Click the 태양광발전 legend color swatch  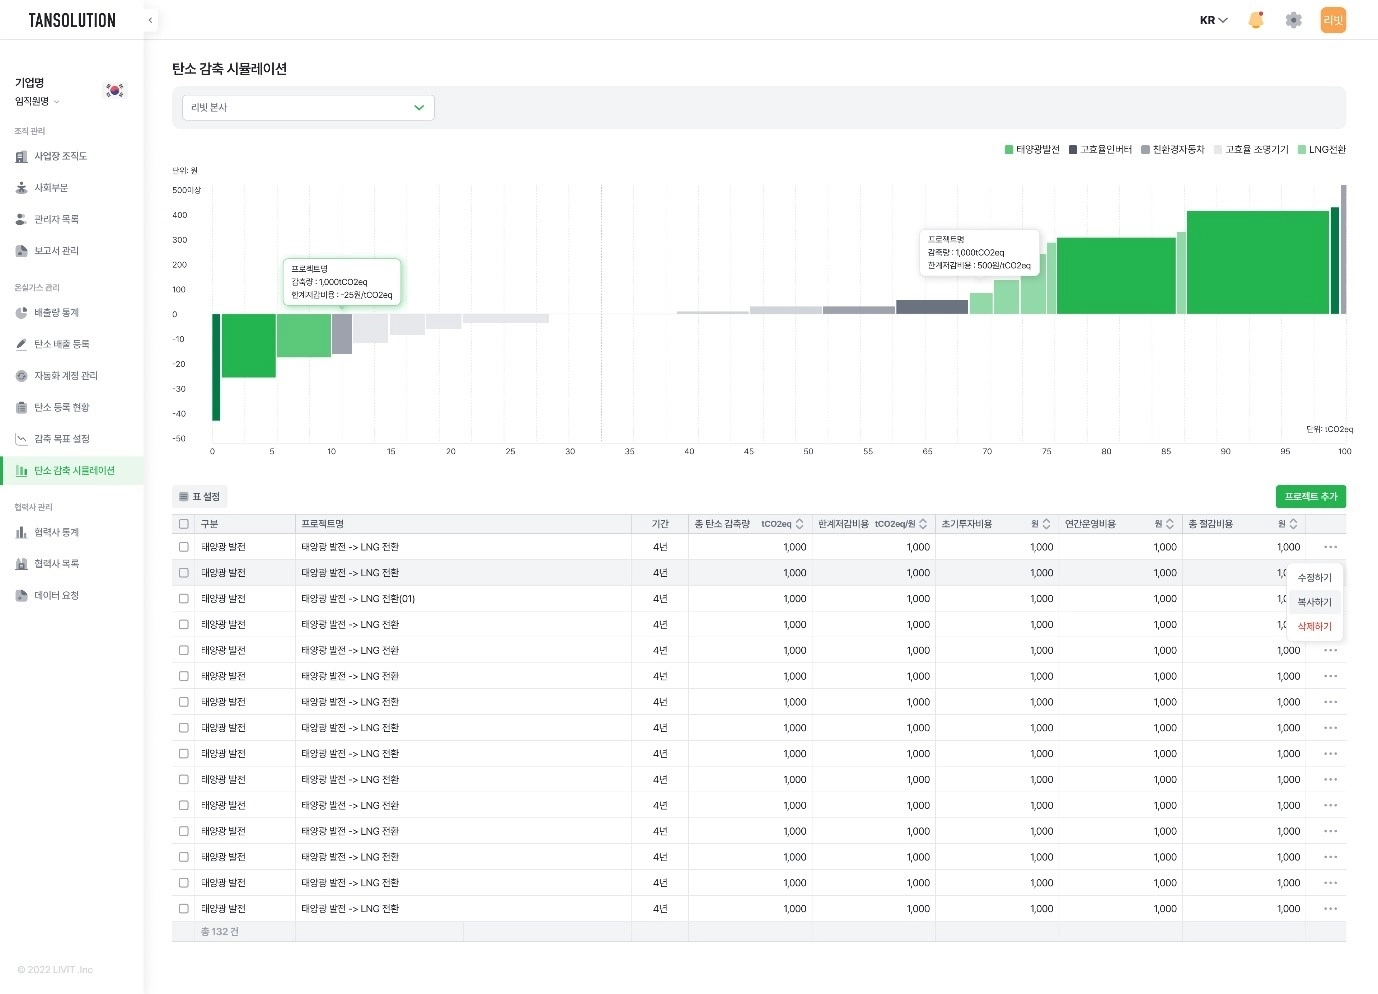[x=1009, y=150]
